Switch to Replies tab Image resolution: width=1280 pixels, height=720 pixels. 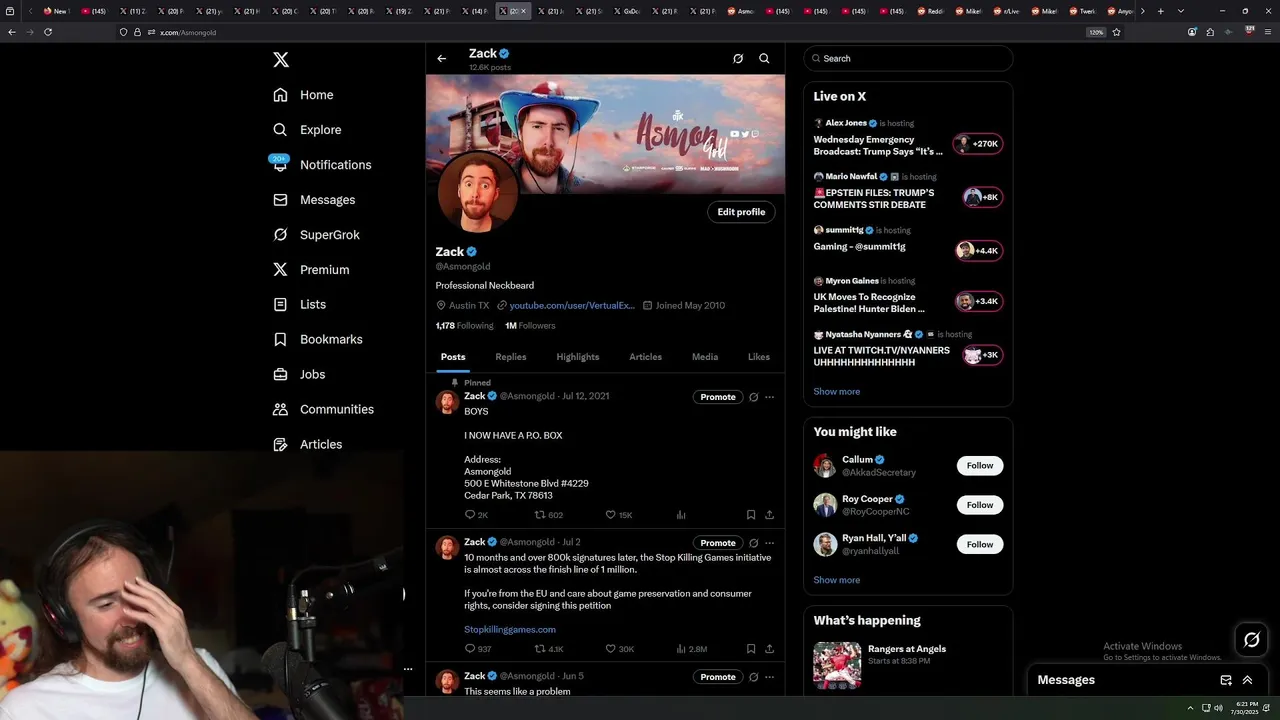click(511, 357)
